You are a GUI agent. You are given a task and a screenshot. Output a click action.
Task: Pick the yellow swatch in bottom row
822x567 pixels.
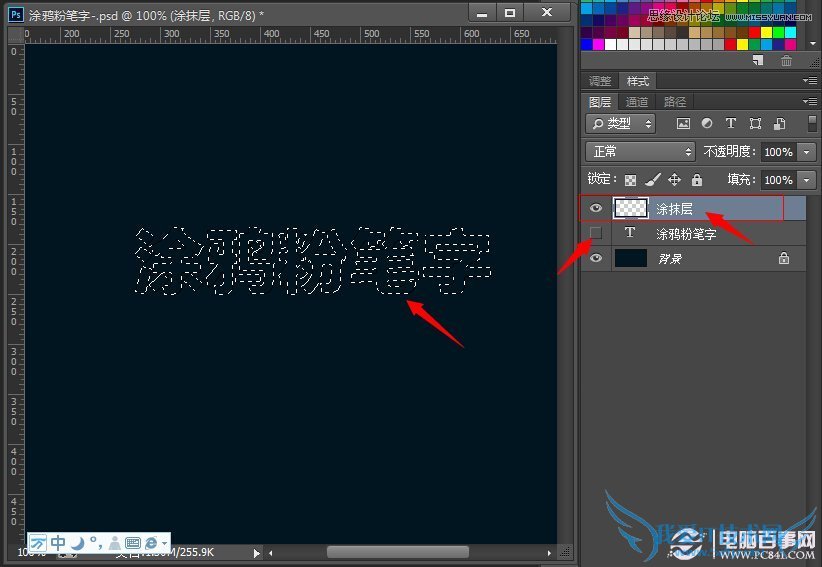click(742, 45)
